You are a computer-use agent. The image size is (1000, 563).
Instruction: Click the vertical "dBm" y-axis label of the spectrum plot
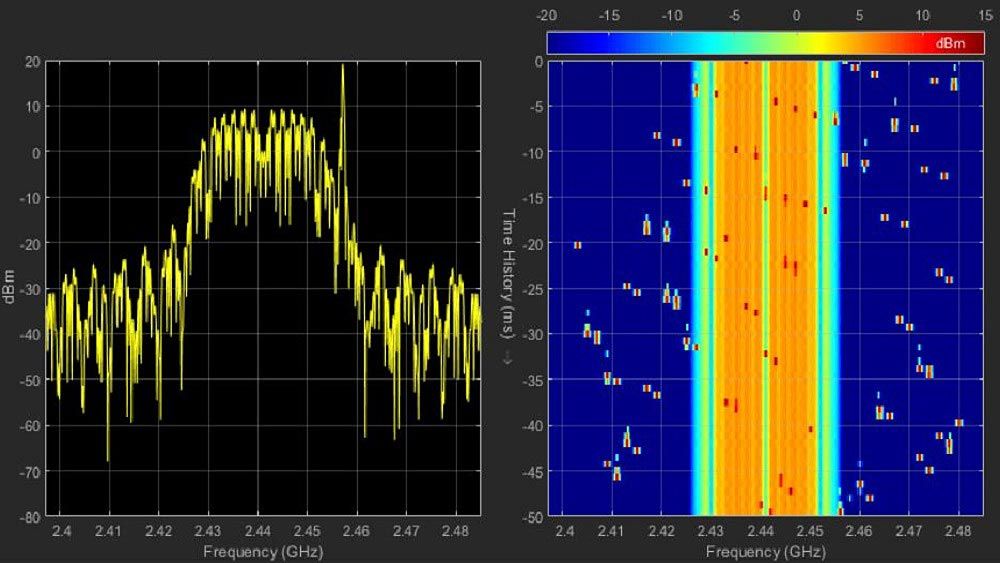click(9, 288)
